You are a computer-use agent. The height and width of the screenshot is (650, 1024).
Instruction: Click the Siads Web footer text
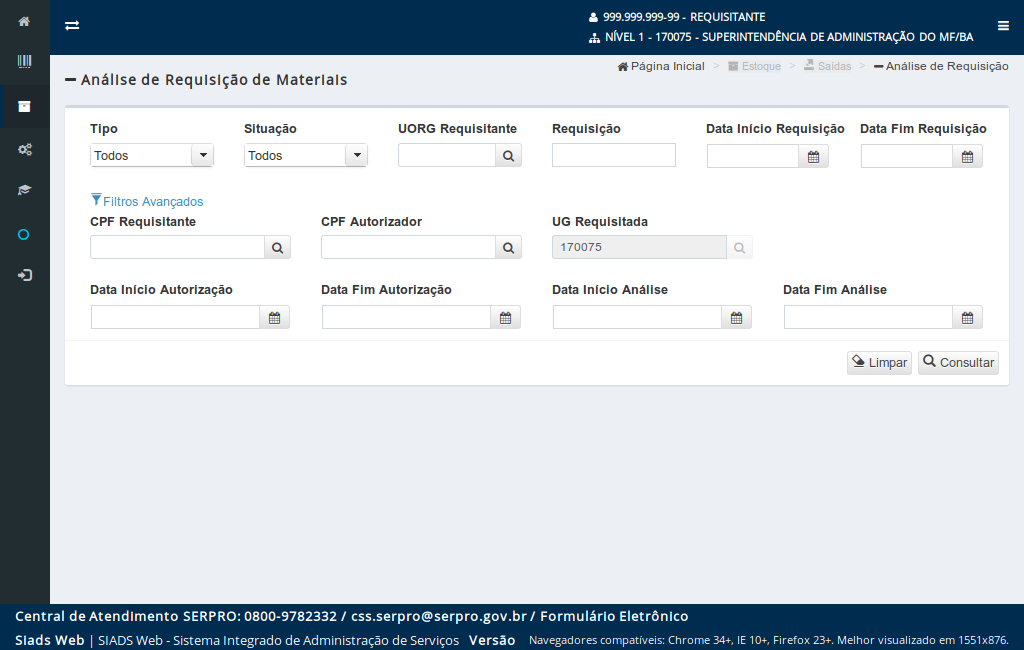click(50, 640)
